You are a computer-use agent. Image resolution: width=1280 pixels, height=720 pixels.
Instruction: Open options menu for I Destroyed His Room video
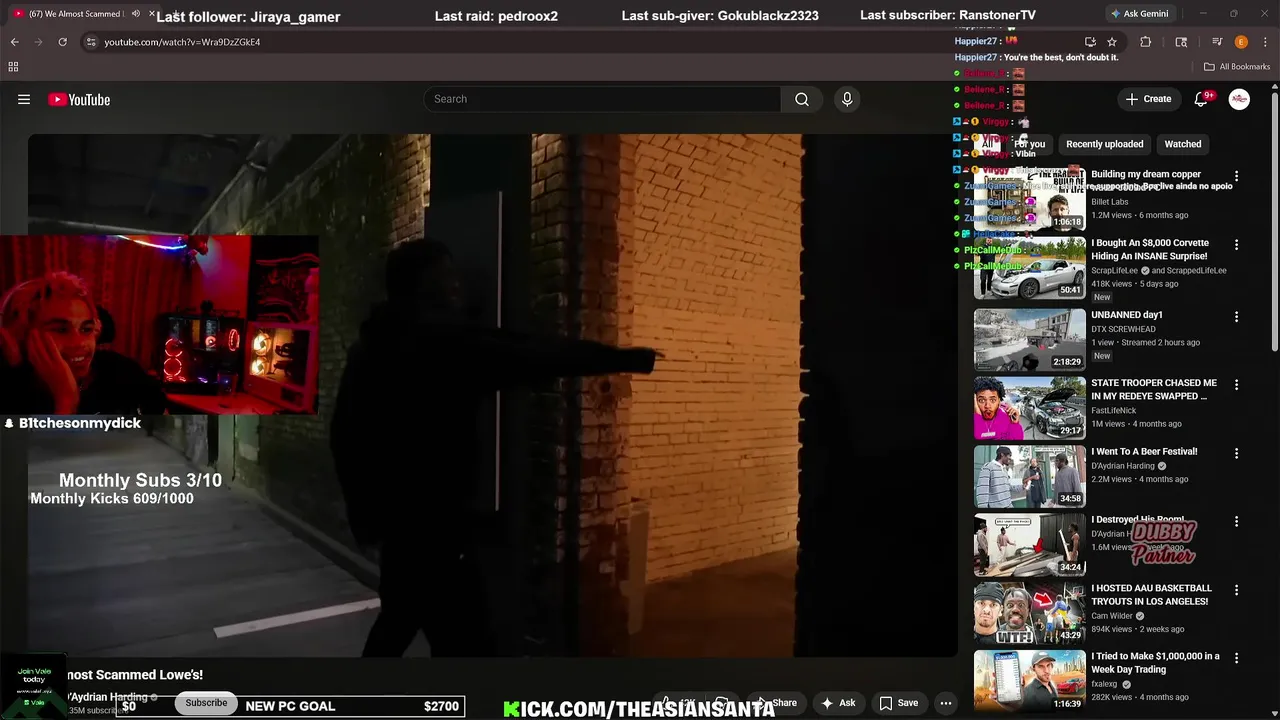pos(1236,522)
